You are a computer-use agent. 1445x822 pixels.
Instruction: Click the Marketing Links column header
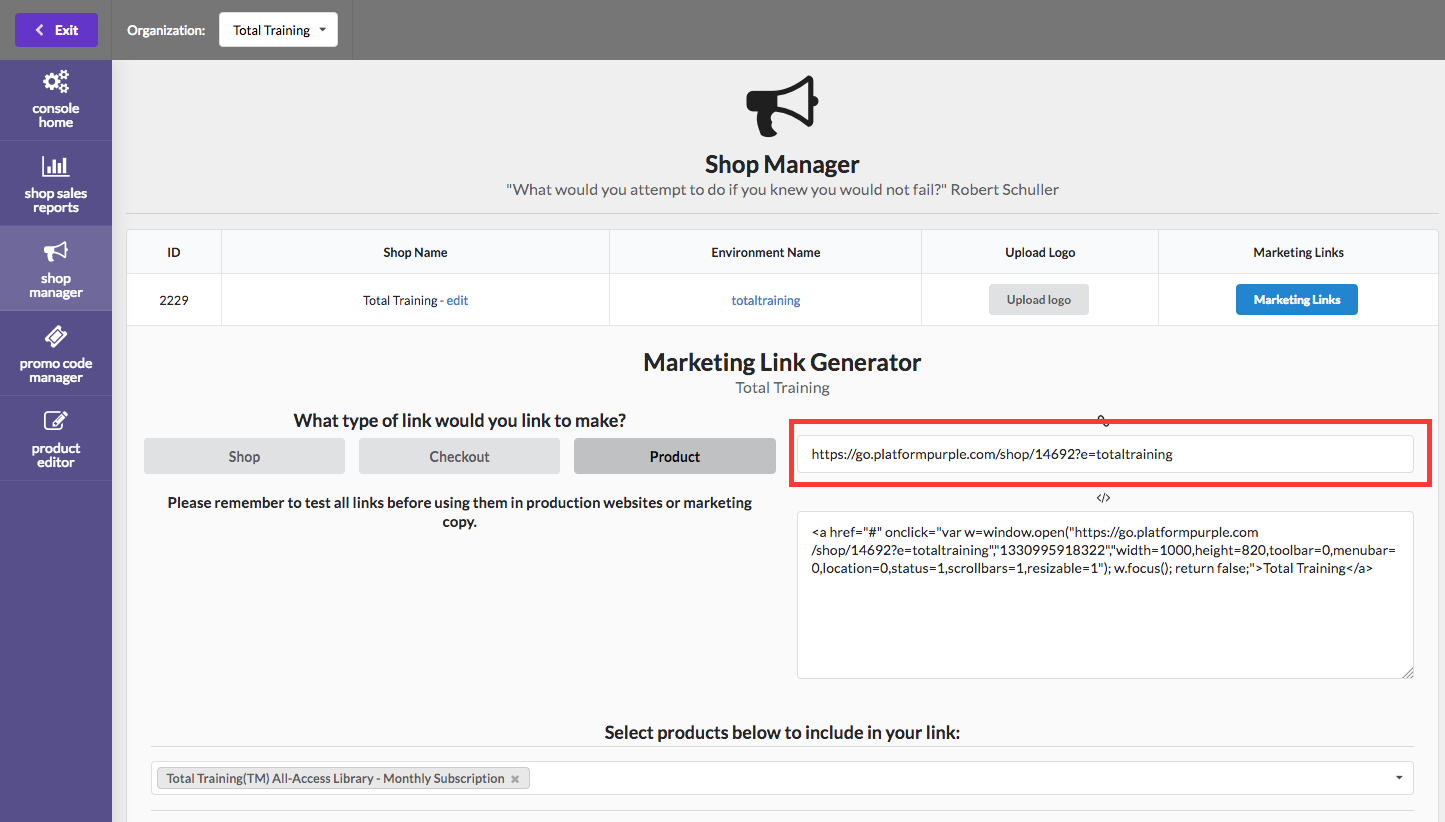(x=1298, y=252)
